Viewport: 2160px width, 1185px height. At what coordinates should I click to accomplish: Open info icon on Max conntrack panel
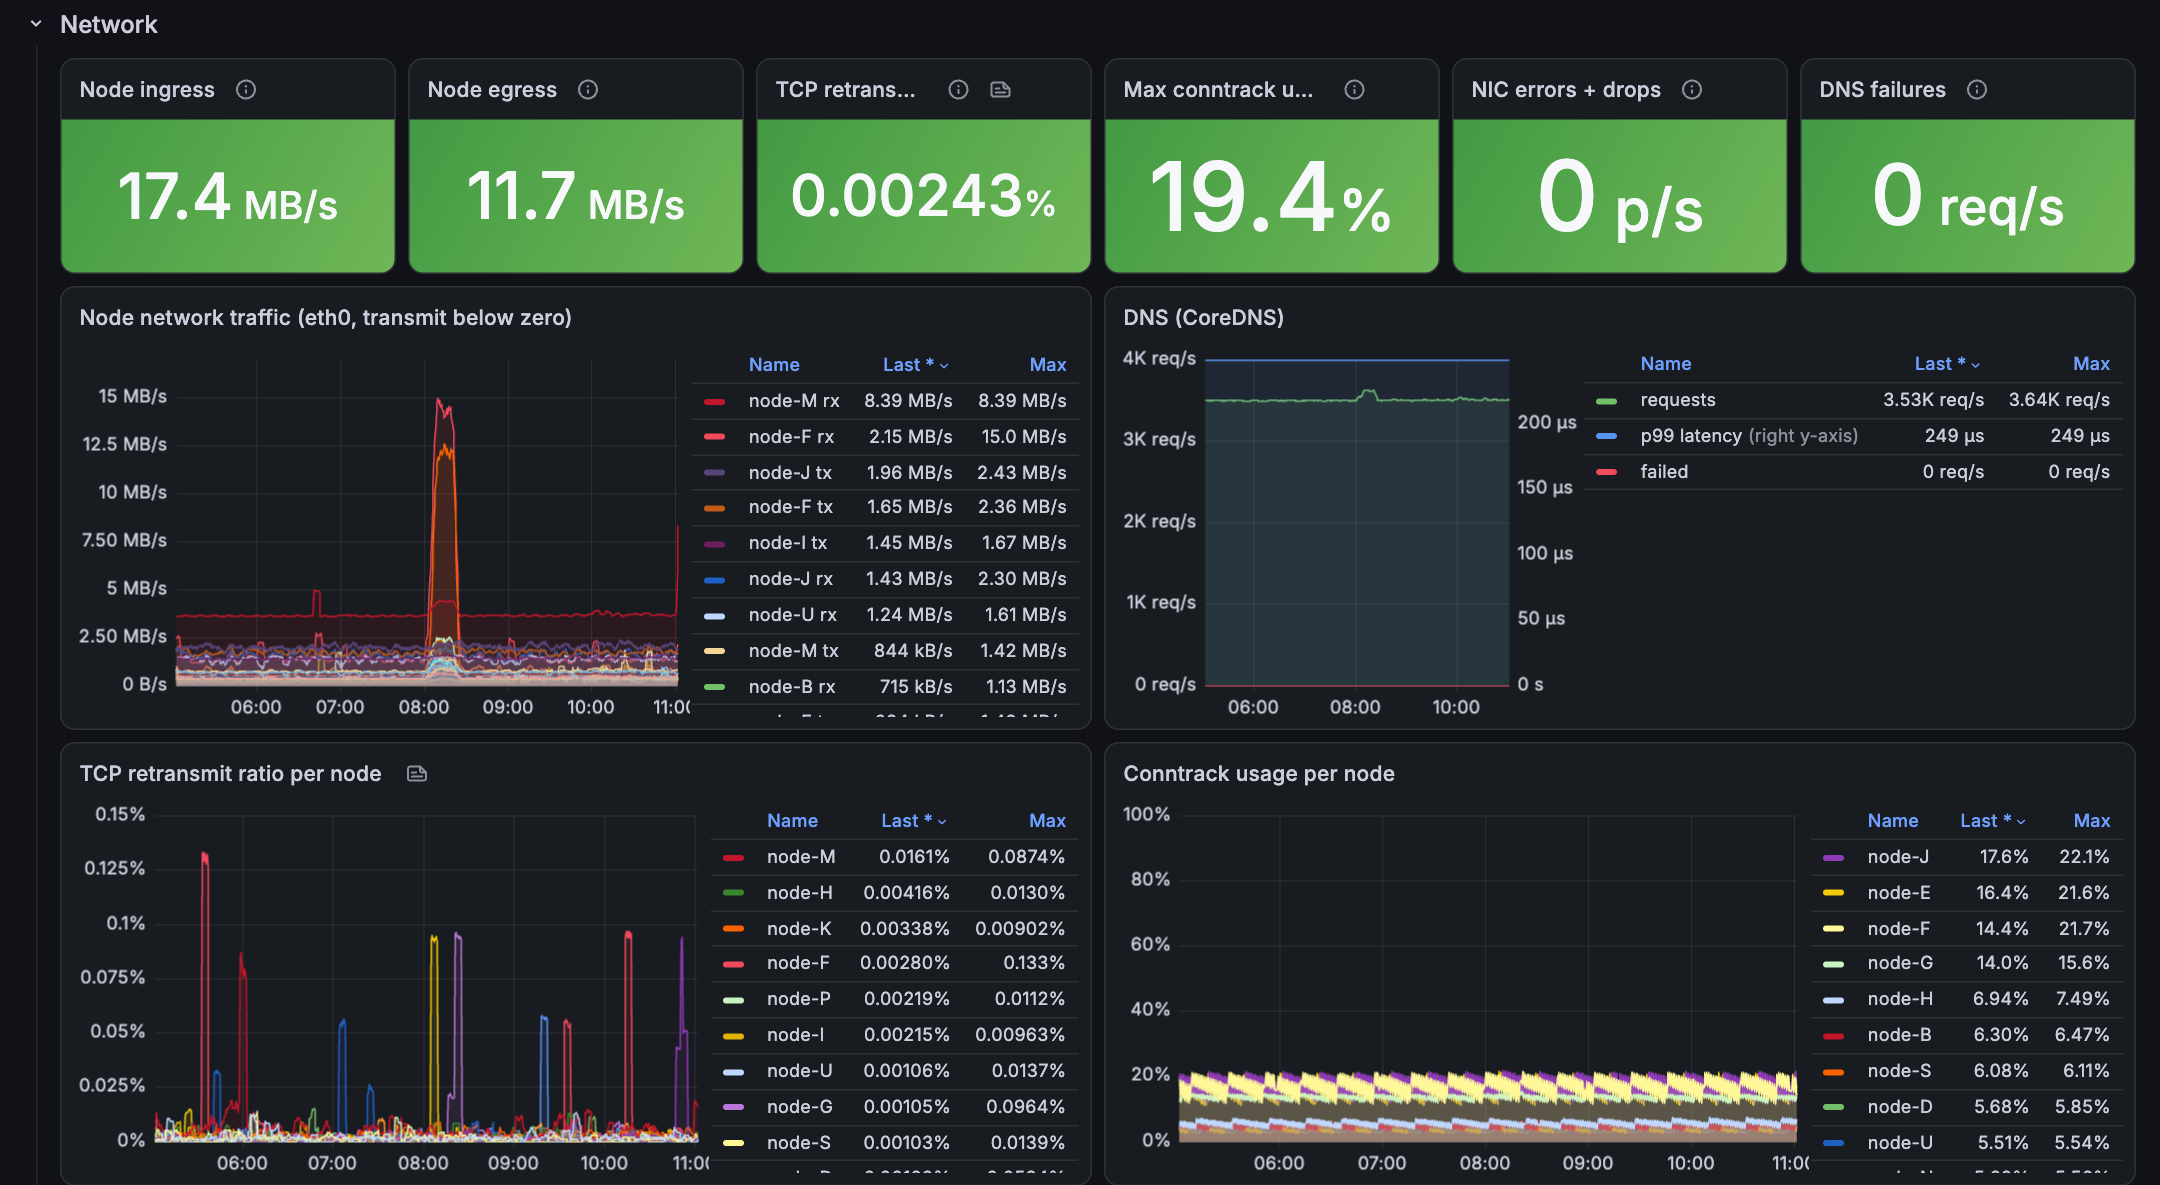pyautogui.click(x=1354, y=90)
